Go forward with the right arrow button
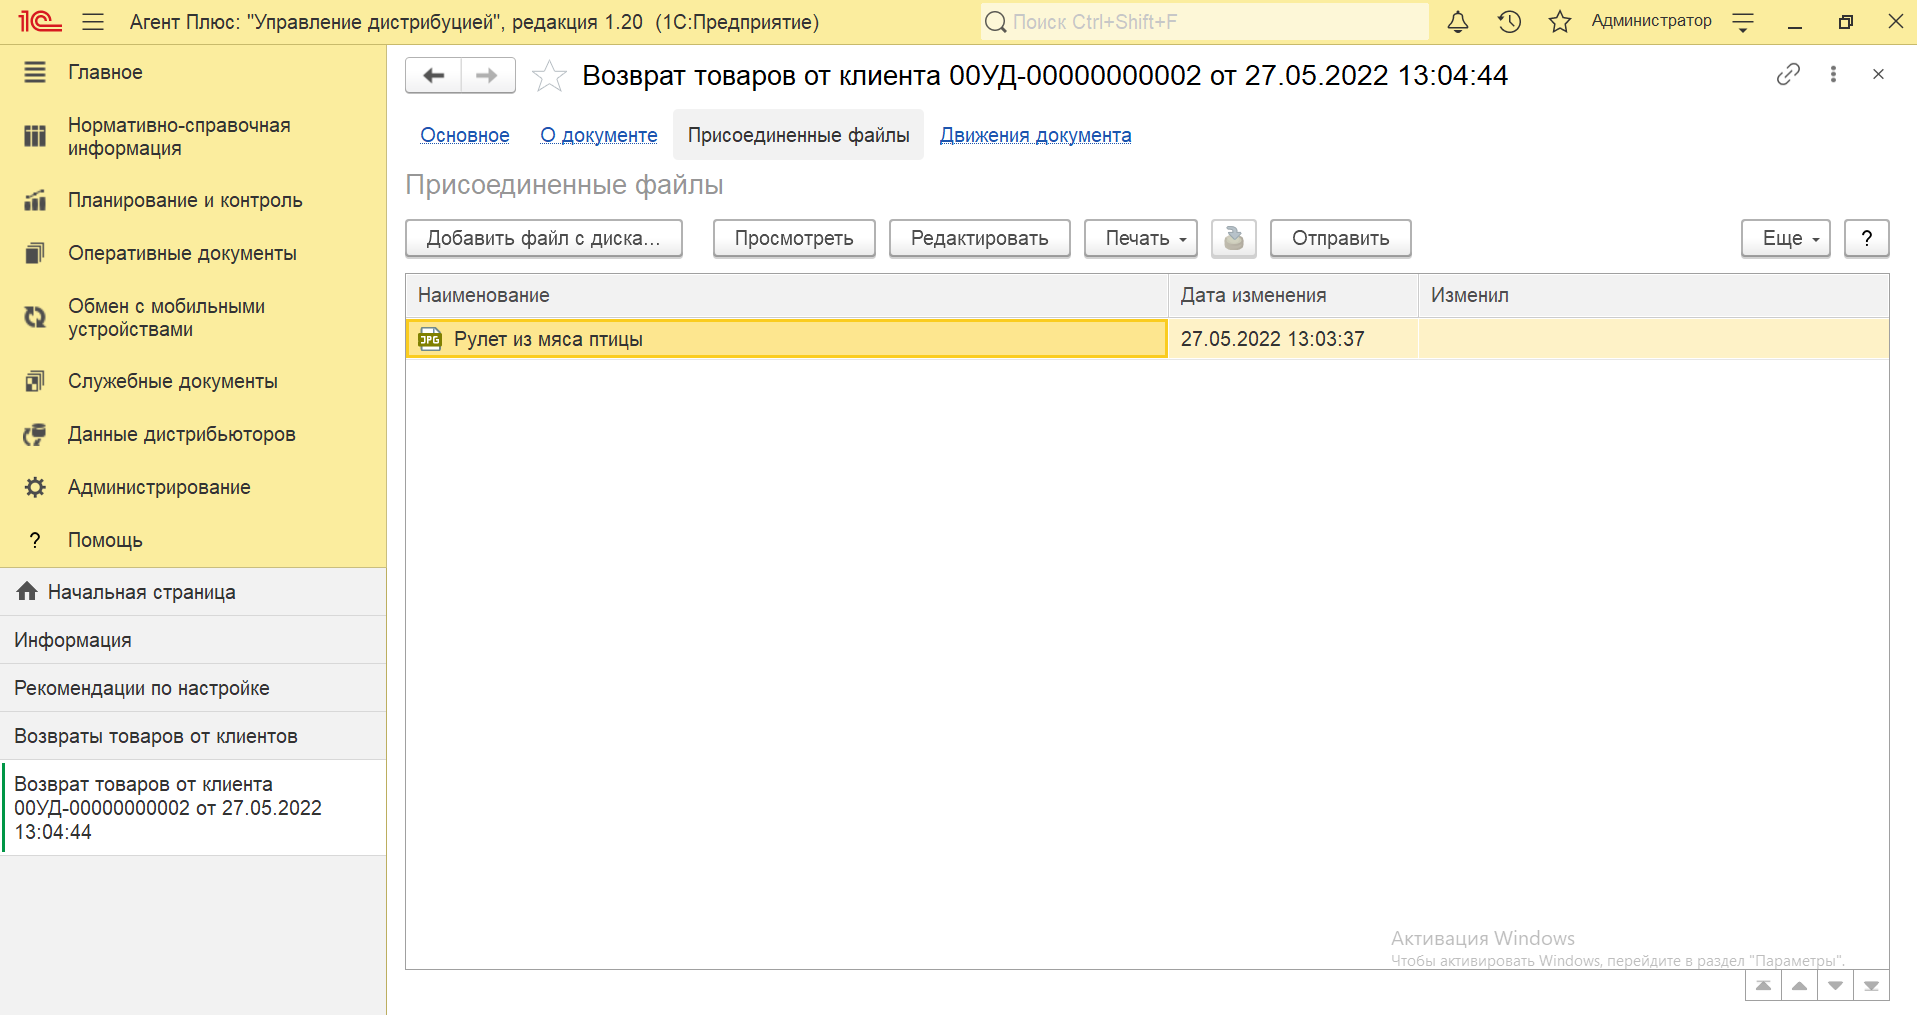Image resolution: width=1917 pixels, height=1015 pixels. [x=488, y=75]
